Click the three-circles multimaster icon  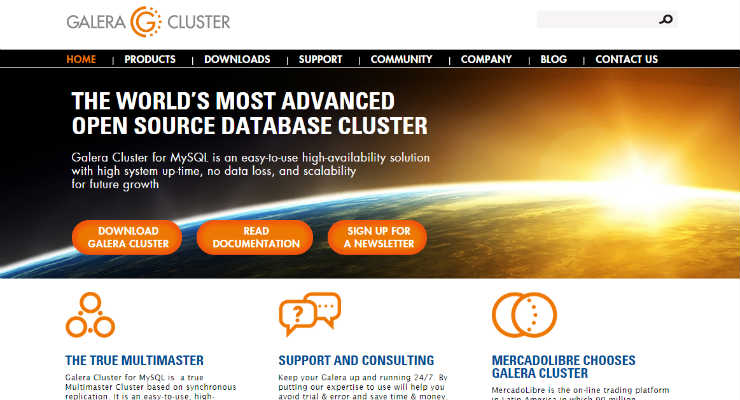pyautogui.click(x=90, y=315)
